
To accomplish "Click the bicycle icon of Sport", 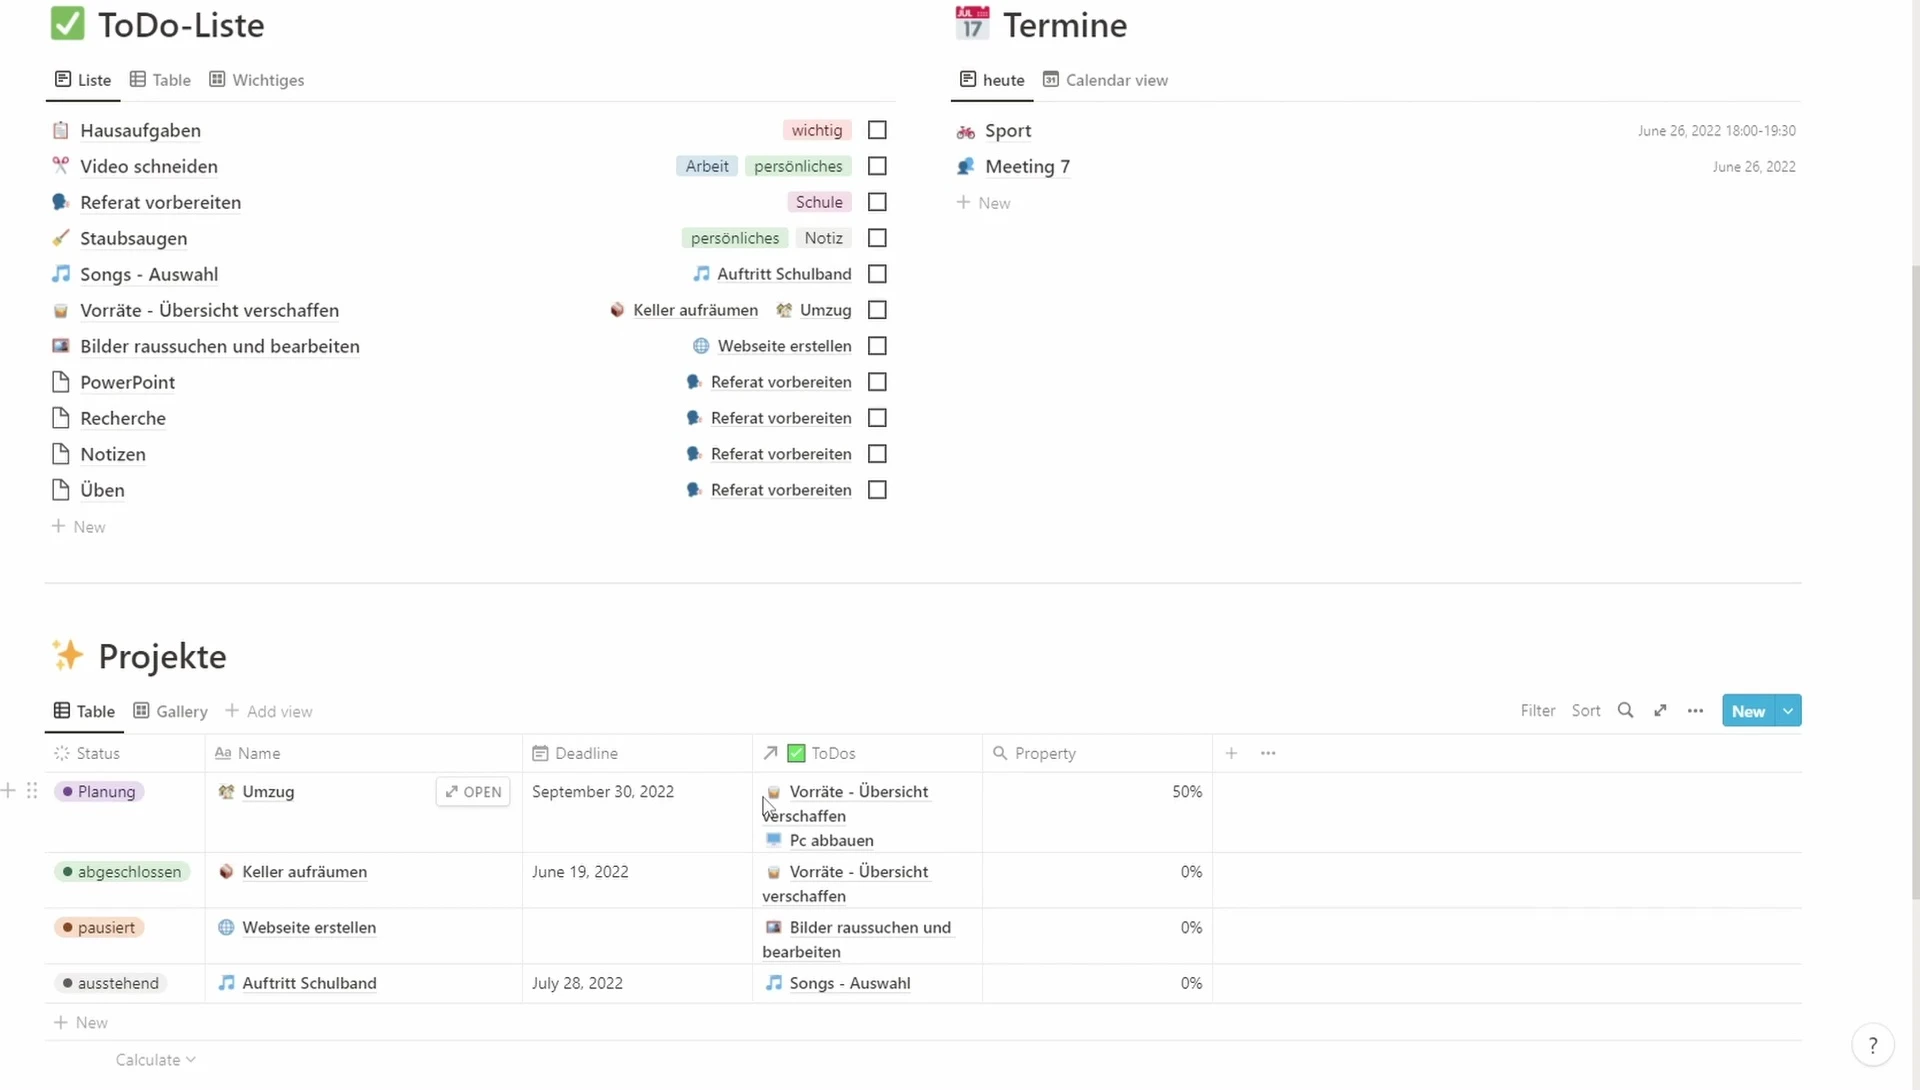I will 966,131.
